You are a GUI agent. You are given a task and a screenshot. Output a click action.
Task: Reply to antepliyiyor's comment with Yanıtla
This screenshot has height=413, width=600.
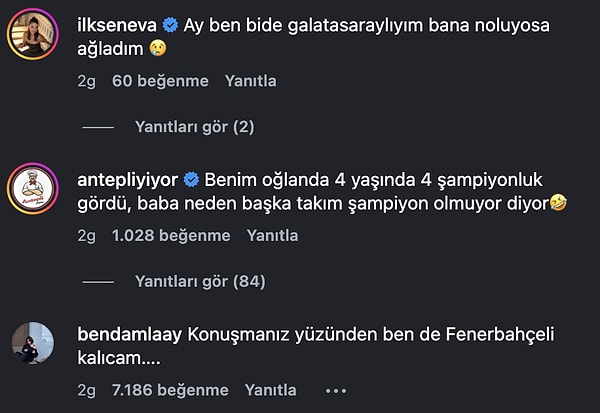pyautogui.click(x=273, y=236)
